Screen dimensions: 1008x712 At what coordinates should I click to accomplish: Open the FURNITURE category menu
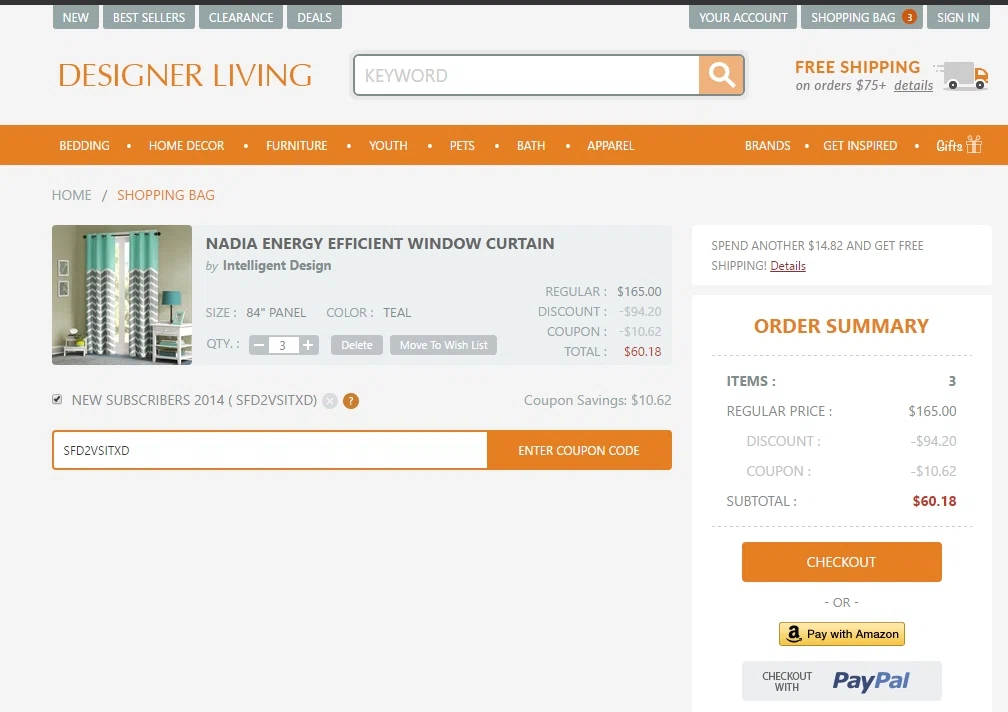(296, 146)
